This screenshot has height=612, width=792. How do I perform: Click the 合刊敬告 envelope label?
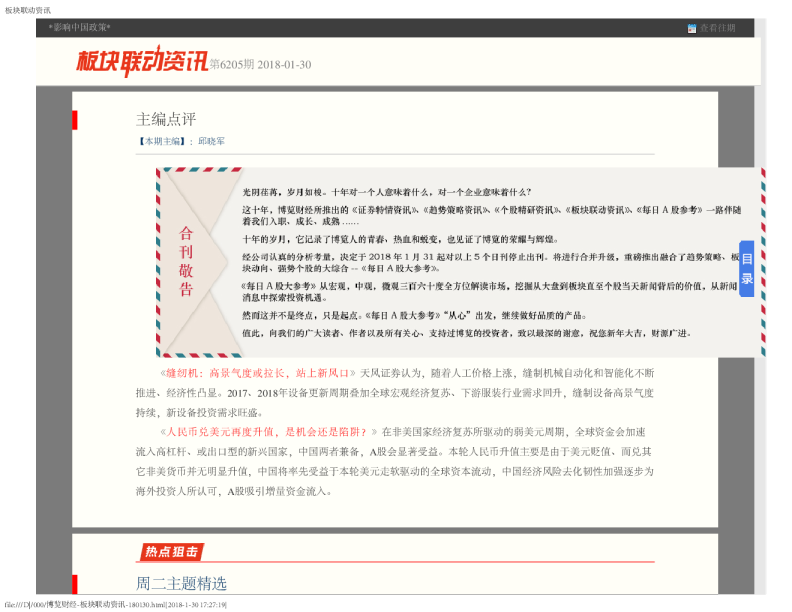pyautogui.click(x=186, y=261)
